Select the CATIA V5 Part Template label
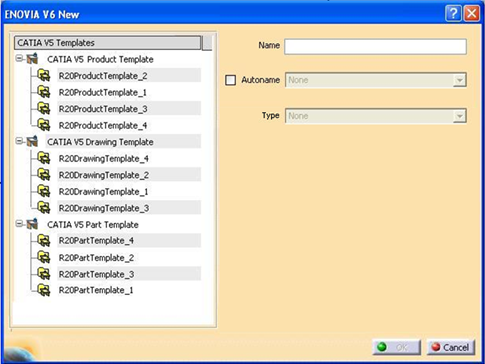Image resolution: width=485 pixels, height=364 pixels. tap(93, 224)
